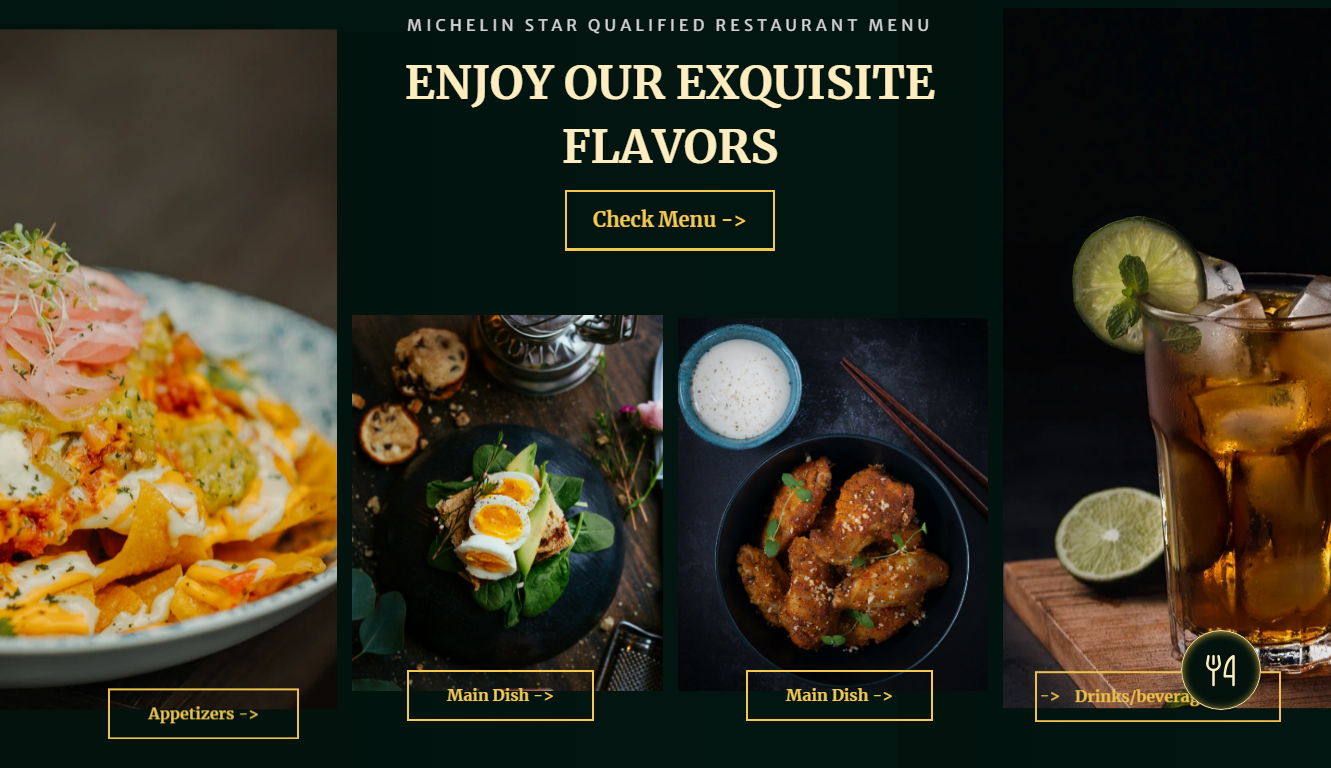The height and width of the screenshot is (768, 1331).
Task: Click the lime slice on the glass rim
Action: (1138, 284)
